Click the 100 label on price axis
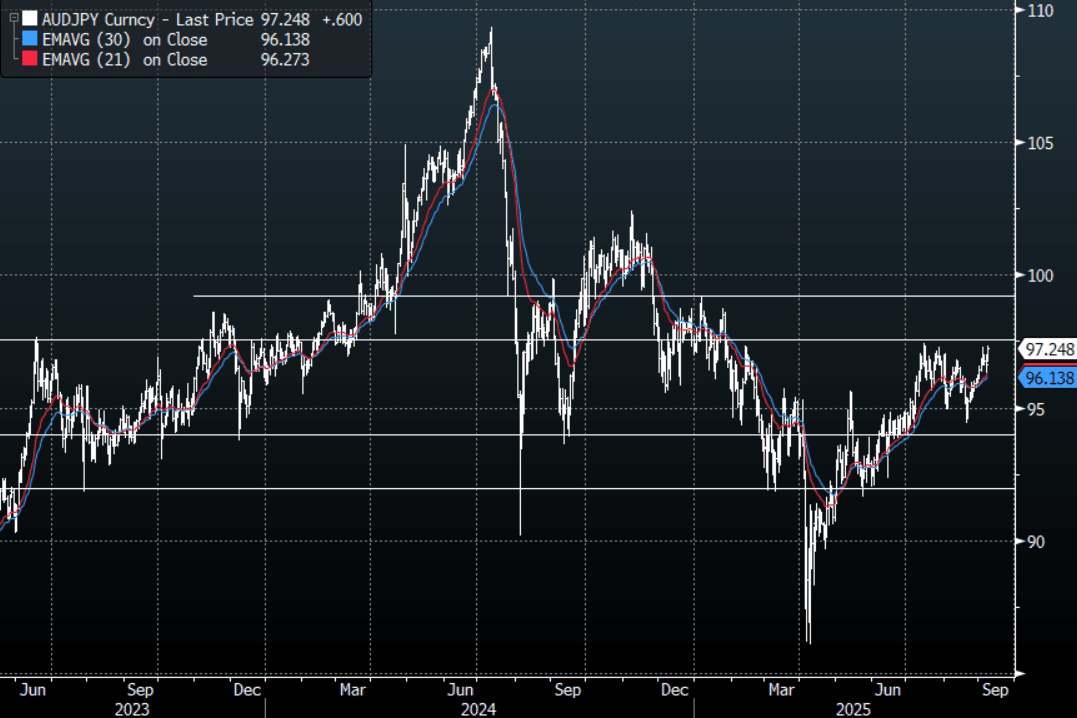The image size is (1077, 718). tap(1040, 276)
